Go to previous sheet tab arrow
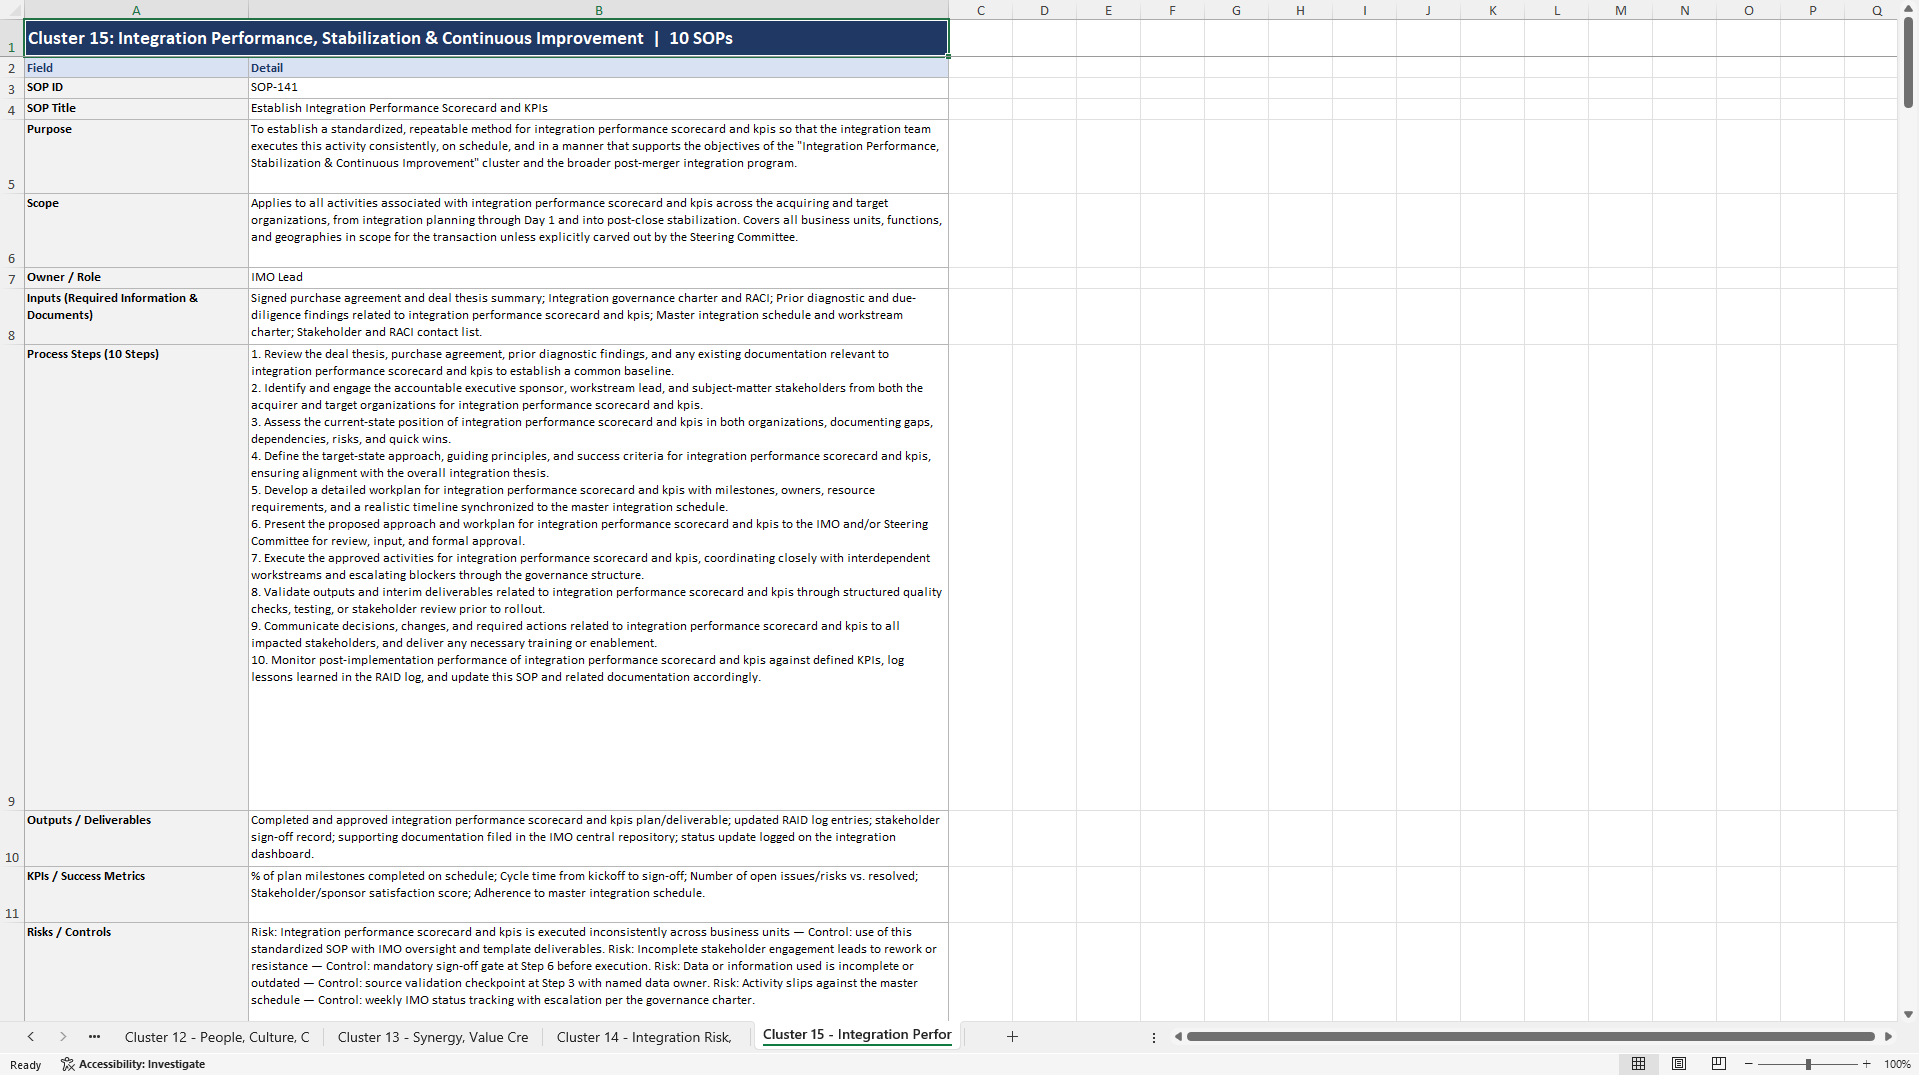1919x1075 pixels. click(31, 1037)
